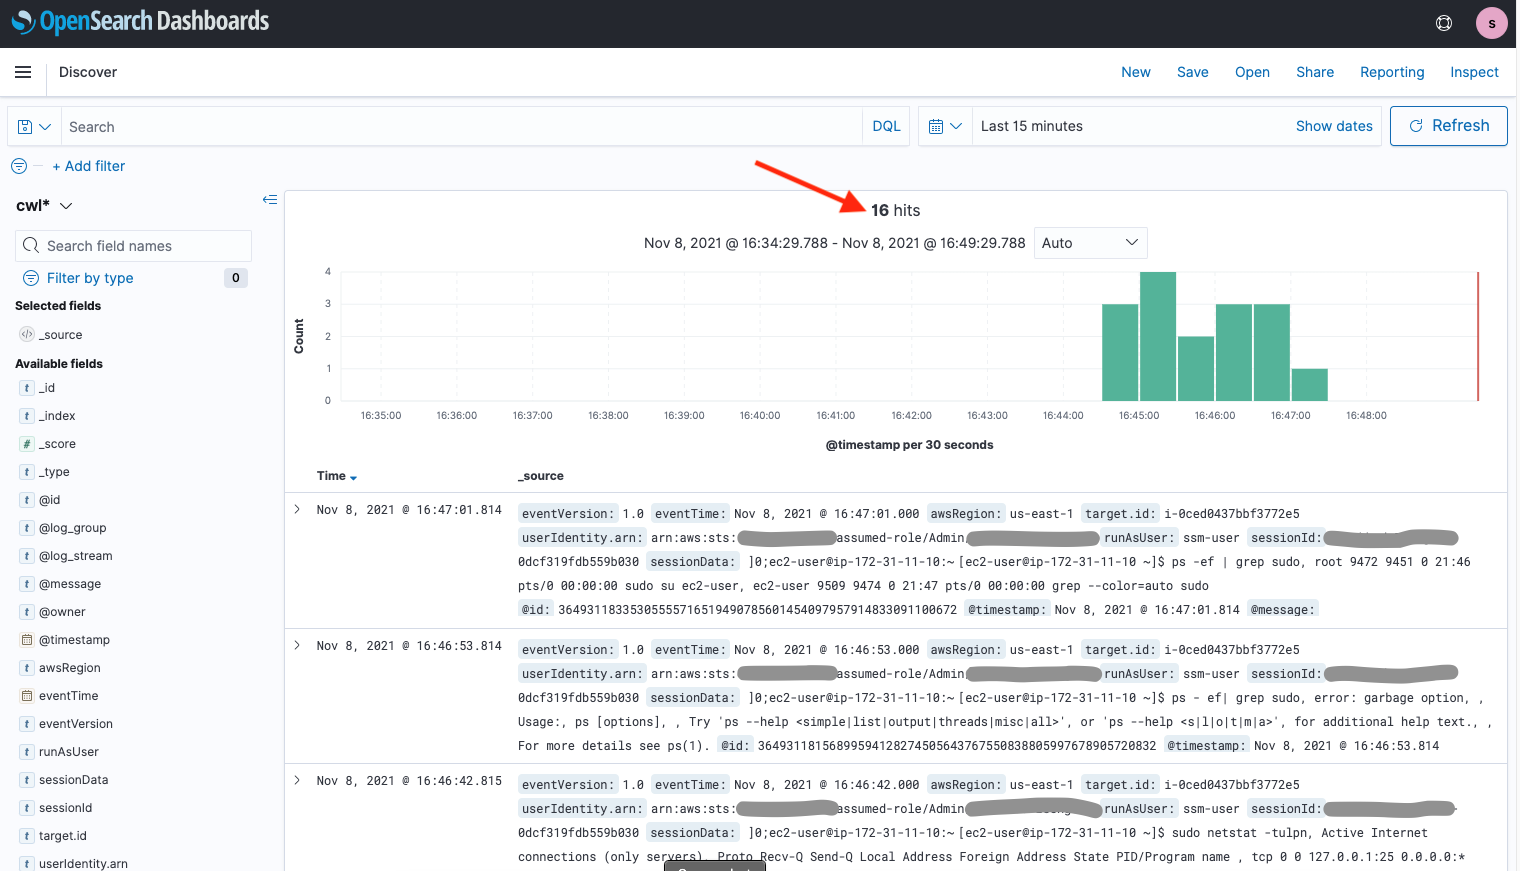Toggle Show dates in the time picker
The image size is (1520, 871).
1334,126
